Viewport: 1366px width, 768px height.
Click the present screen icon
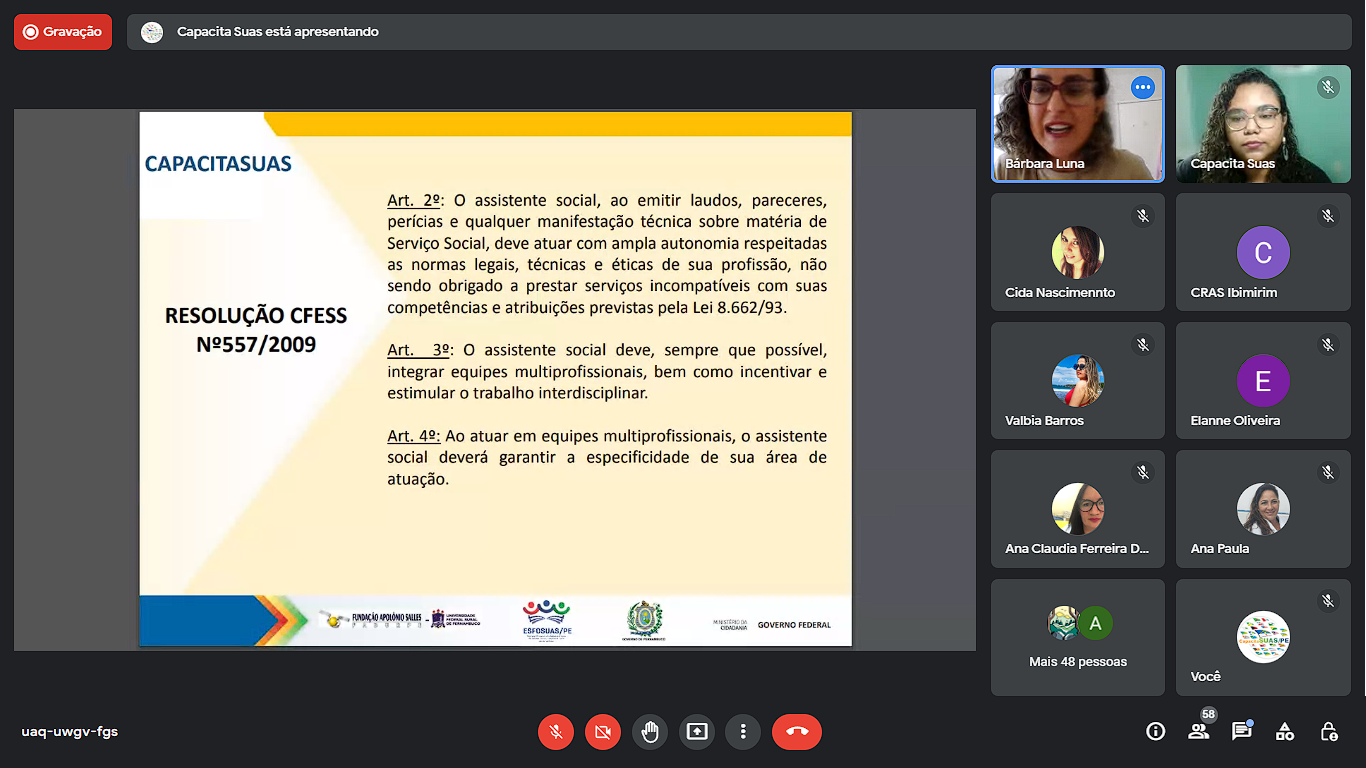(697, 732)
